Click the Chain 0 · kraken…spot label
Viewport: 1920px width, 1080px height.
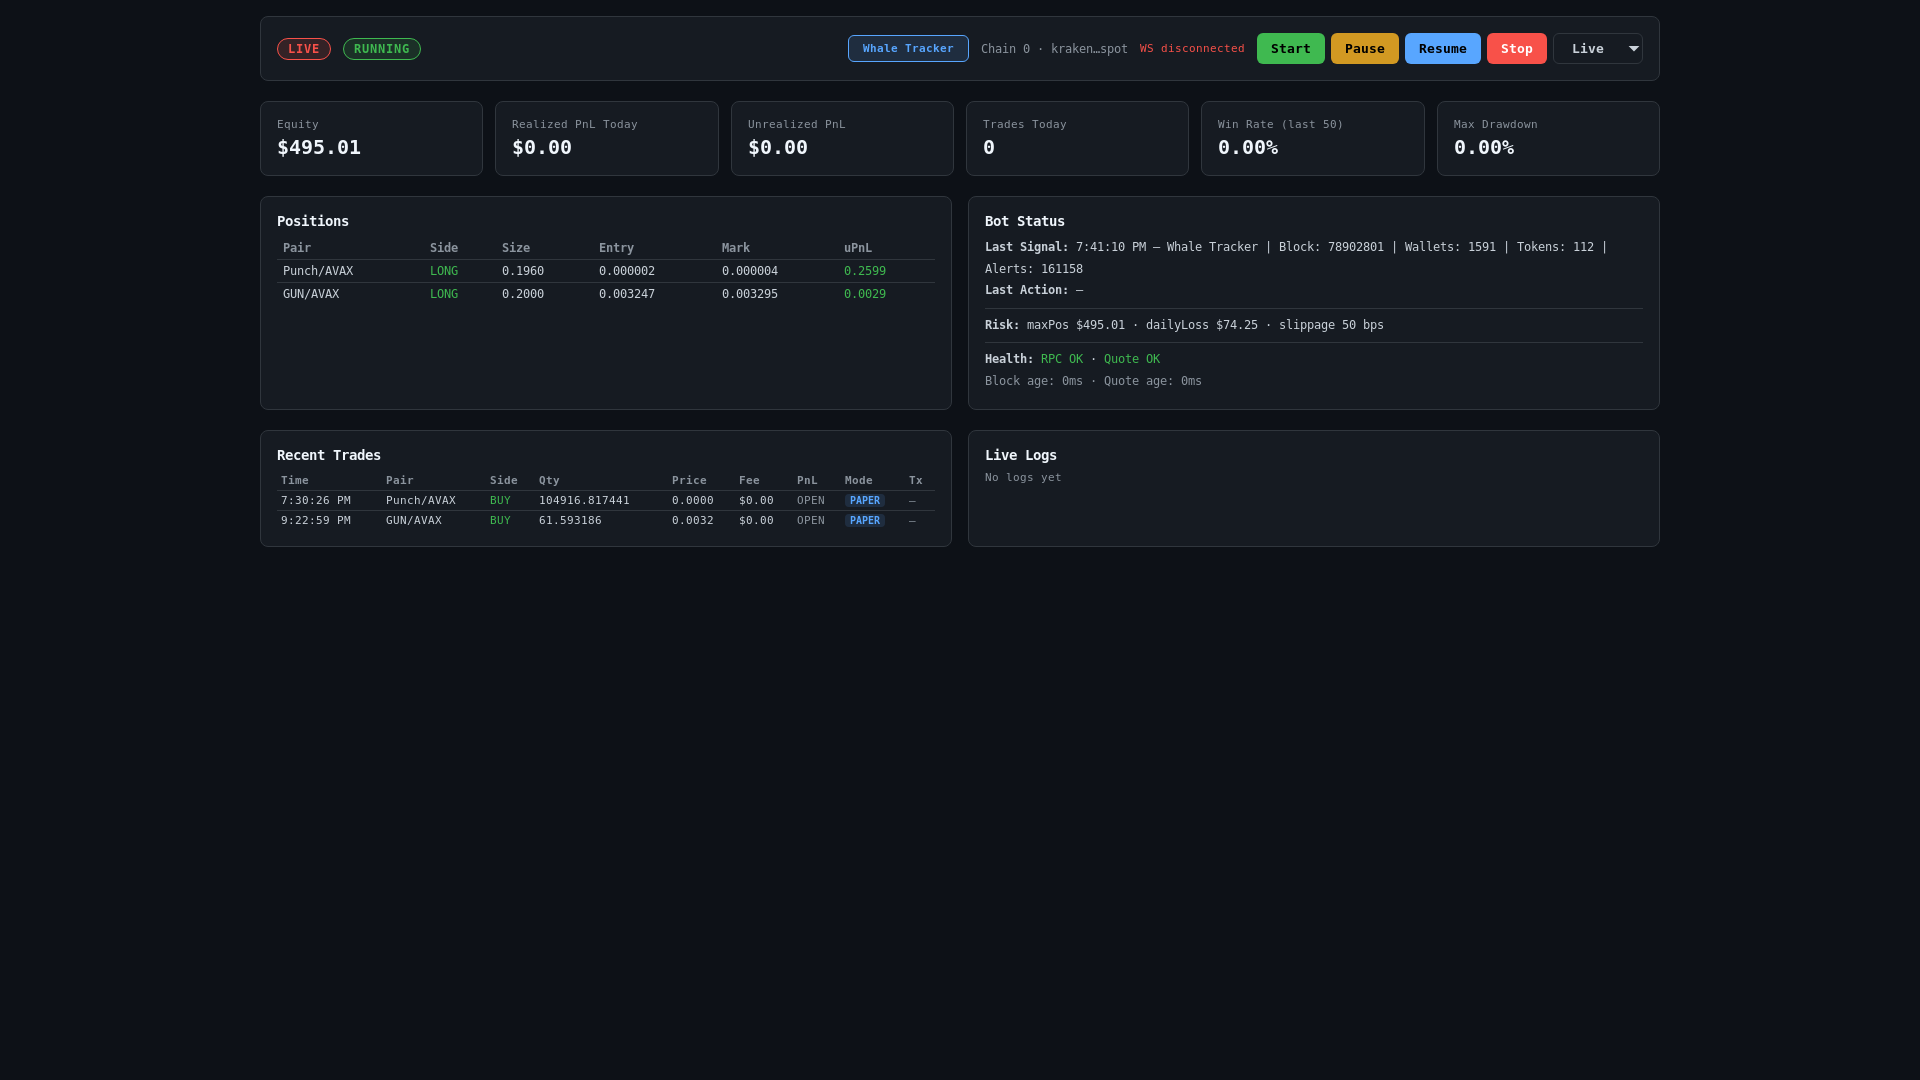coord(1054,49)
